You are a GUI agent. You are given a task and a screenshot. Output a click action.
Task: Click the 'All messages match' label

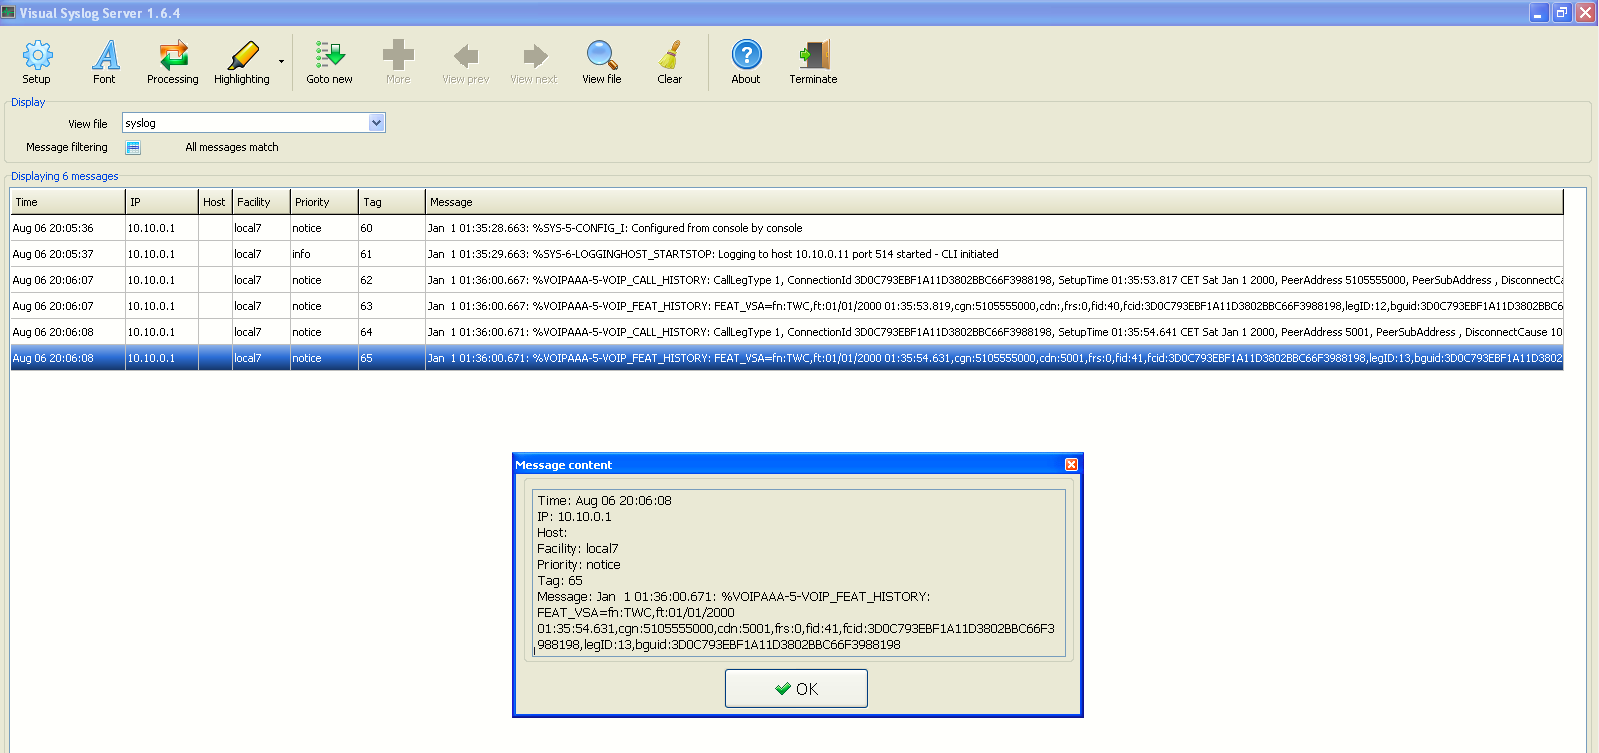(x=232, y=147)
